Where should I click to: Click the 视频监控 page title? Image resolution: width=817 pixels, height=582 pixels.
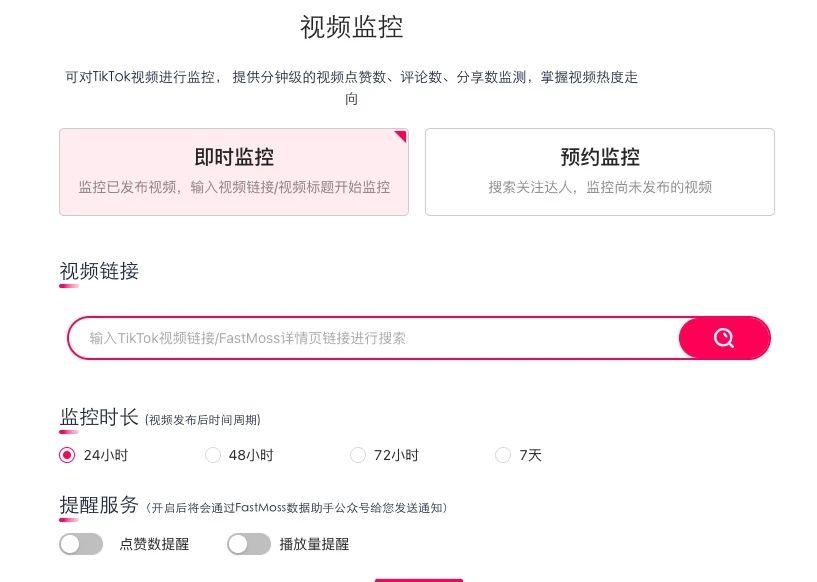point(351,27)
